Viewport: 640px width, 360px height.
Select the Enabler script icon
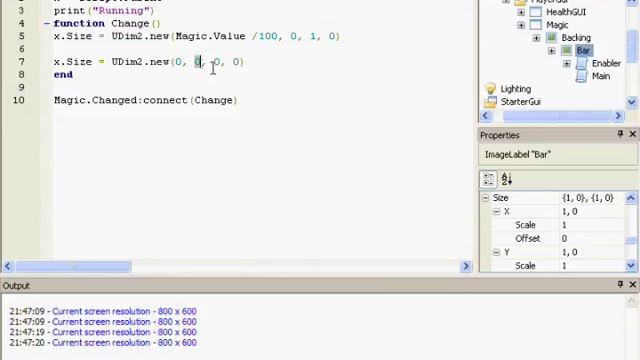581,63
